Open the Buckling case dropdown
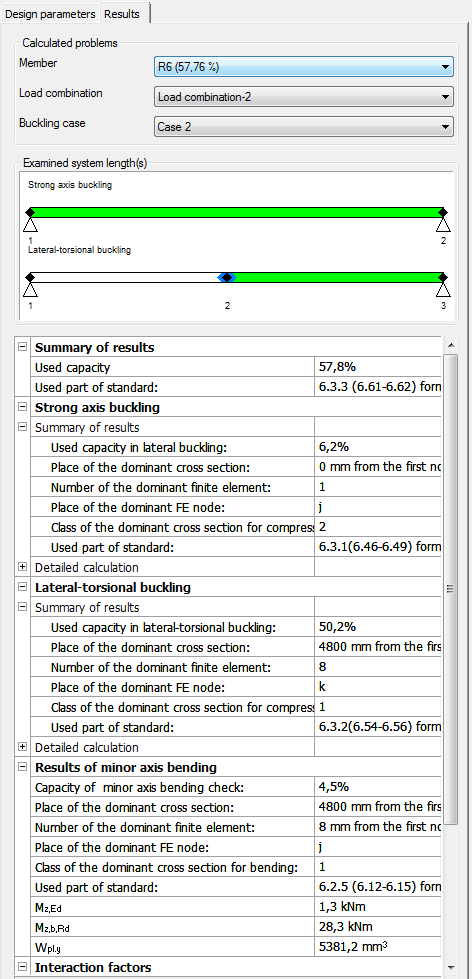The height and width of the screenshot is (979, 472). click(x=303, y=127)
